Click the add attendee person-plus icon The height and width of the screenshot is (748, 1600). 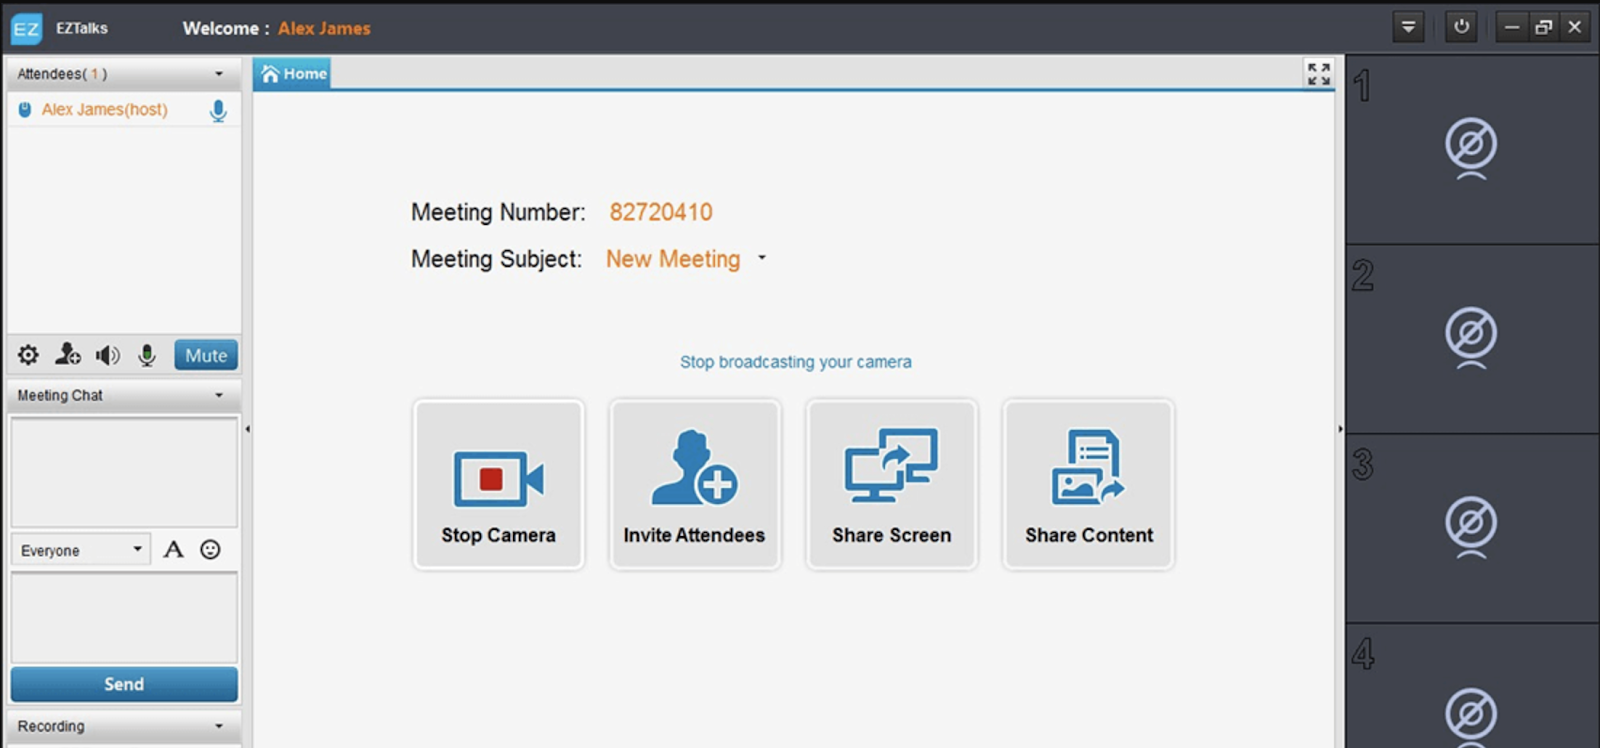click(x=68, y=355)
